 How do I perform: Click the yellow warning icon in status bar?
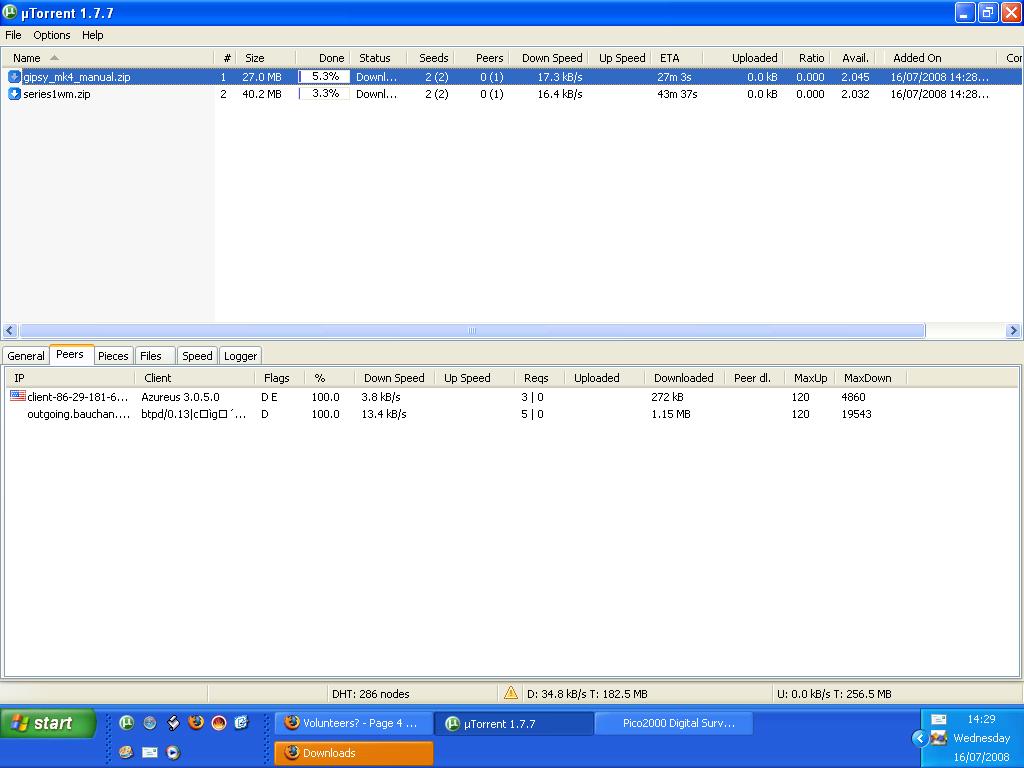(x=511, y=693)
